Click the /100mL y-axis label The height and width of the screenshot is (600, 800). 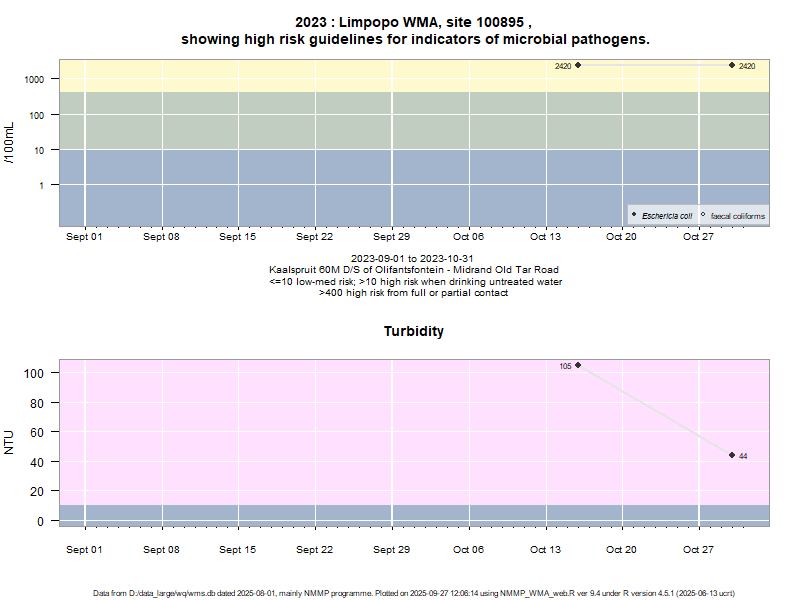pos(11,142)
